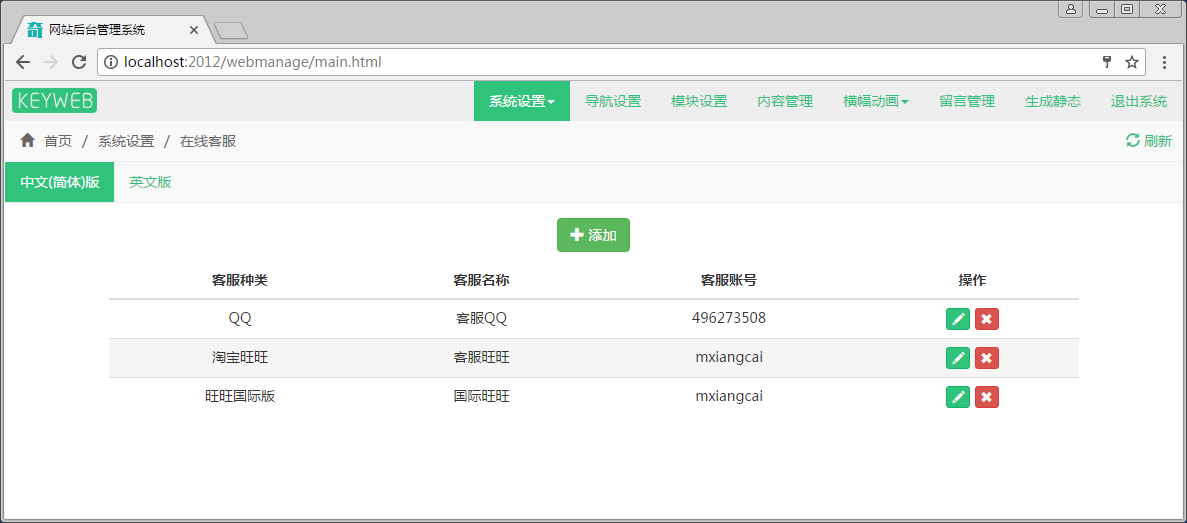Click mxiangcai in the 国际旺旺 row
The height and width of the screenshot is (523, 1187).
point(729,396)
